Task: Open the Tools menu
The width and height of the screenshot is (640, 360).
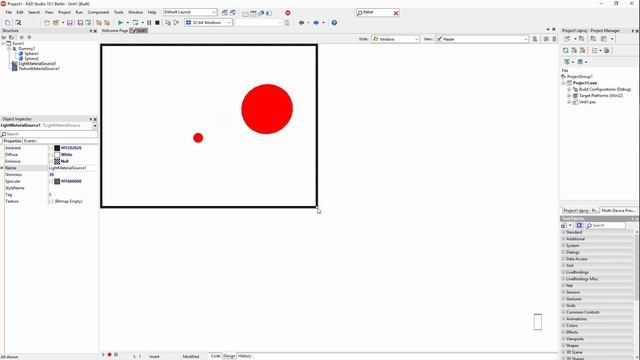Action: point(119,12)
